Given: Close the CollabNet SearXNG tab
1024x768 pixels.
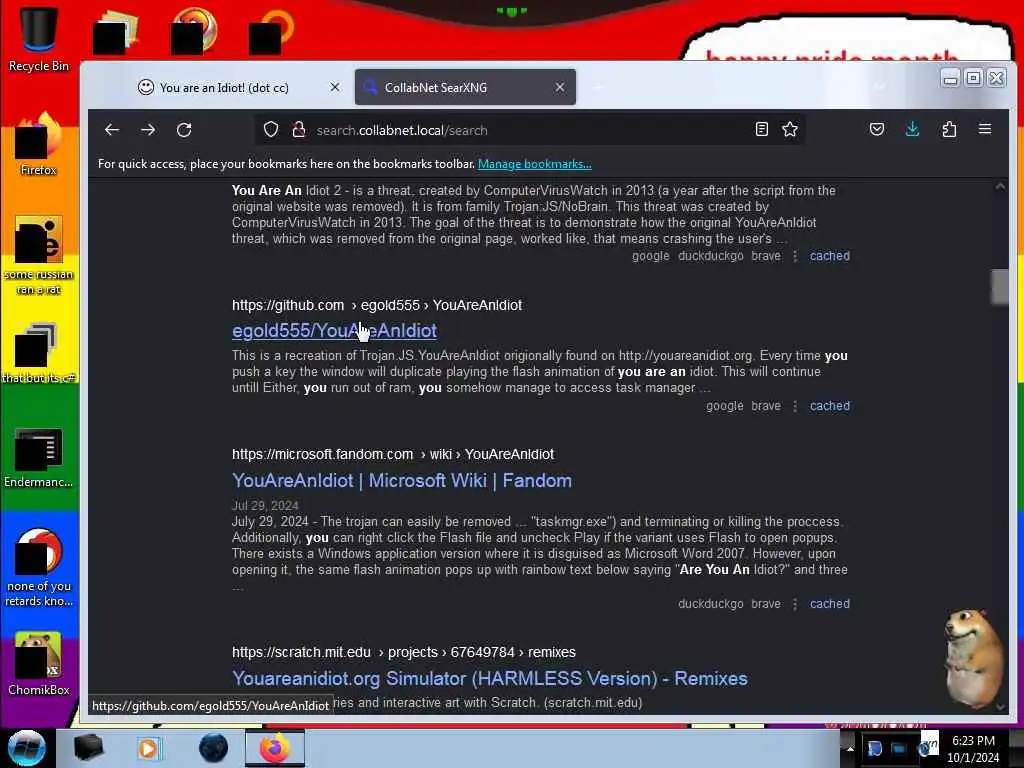Looking at the screenshot, I should point(560,87).
